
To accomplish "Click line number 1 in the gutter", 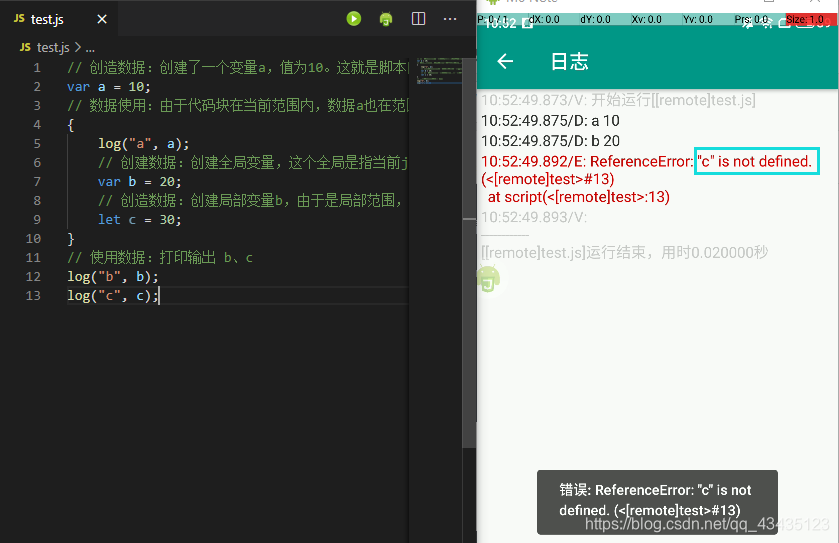I will coord(37,68).
